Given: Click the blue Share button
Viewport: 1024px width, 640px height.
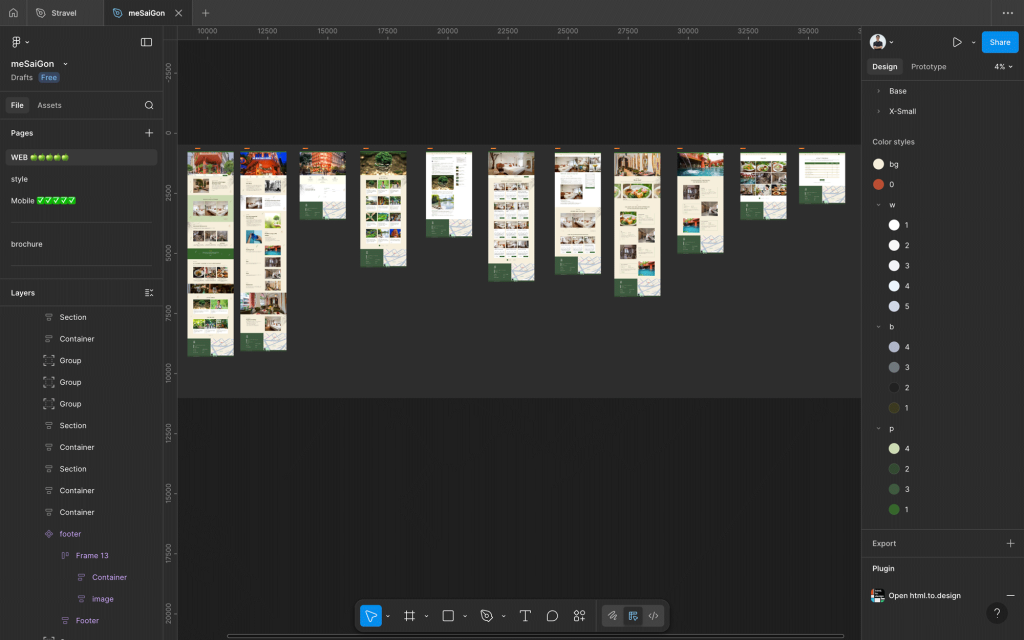Looking at the screenshot, I should pos(999,42).
